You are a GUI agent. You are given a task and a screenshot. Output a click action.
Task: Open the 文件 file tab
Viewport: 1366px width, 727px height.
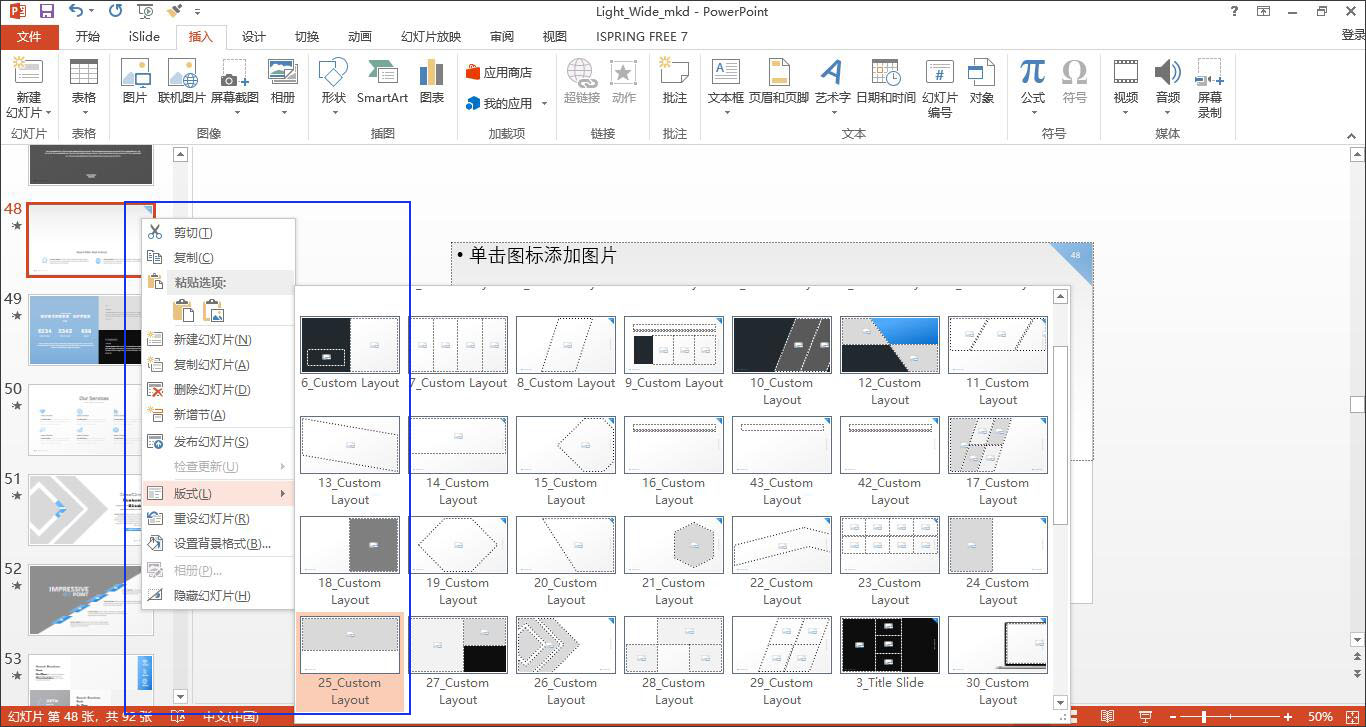[x=29, y=37]
